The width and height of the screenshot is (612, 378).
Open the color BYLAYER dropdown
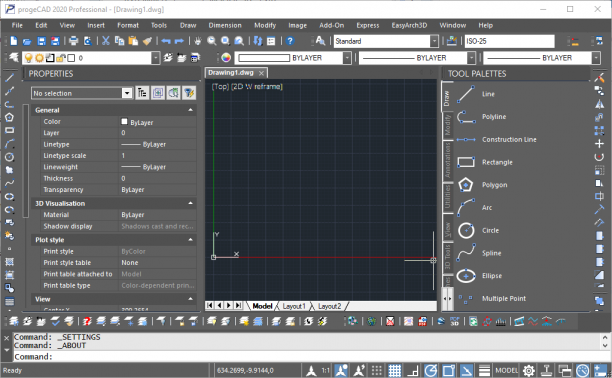point(347,58)
